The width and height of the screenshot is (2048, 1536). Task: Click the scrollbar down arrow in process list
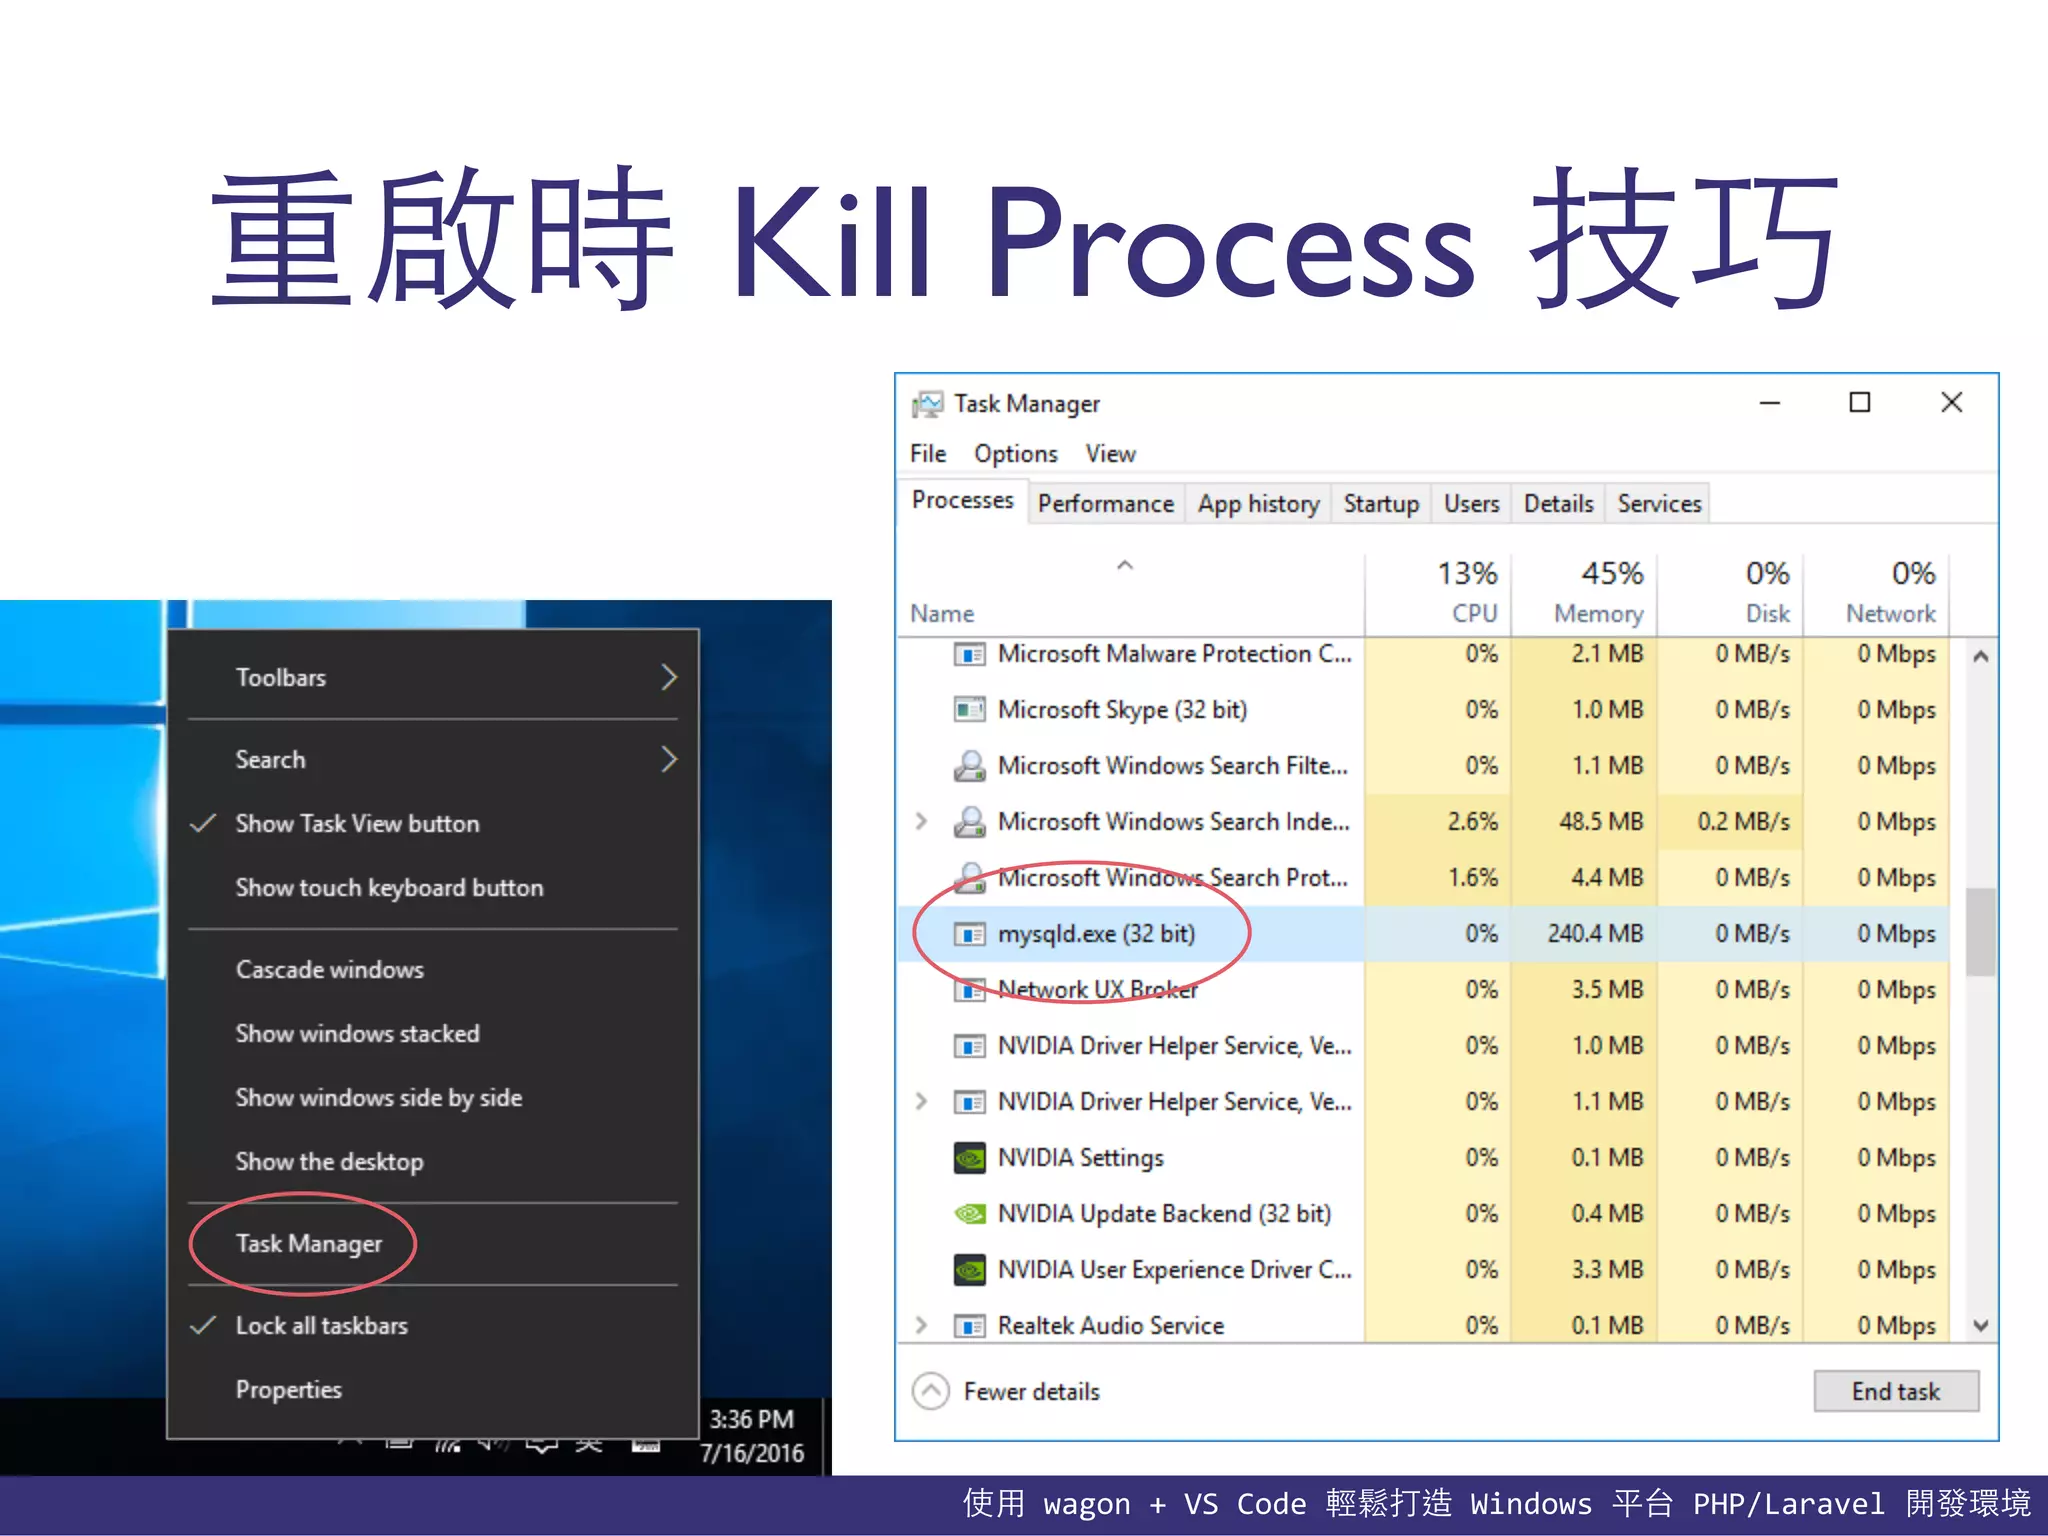pyautogui.click(x=1980, y=1325)
